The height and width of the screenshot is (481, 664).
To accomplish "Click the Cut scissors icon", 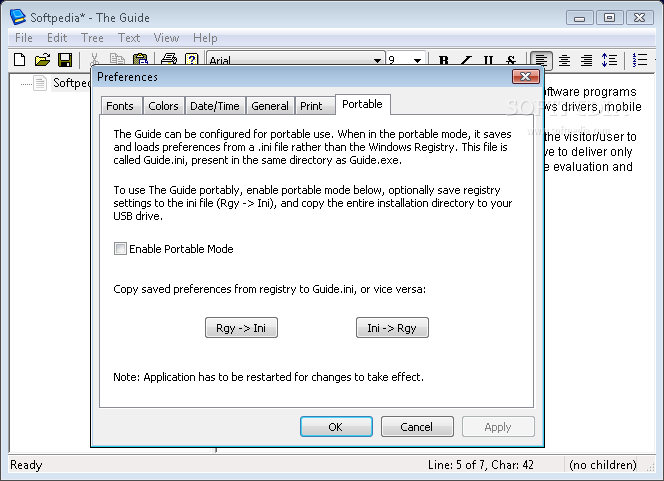I will (94, 60).
